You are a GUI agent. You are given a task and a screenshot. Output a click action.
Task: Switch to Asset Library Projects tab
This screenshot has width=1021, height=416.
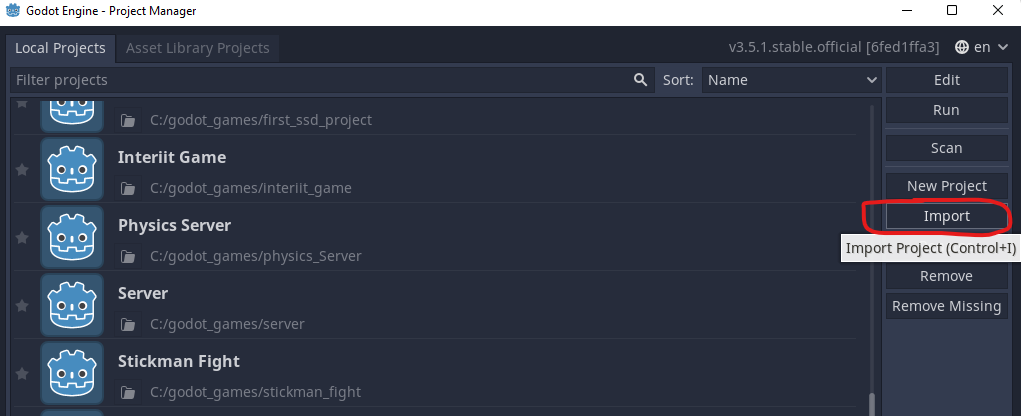click(198, 48)
